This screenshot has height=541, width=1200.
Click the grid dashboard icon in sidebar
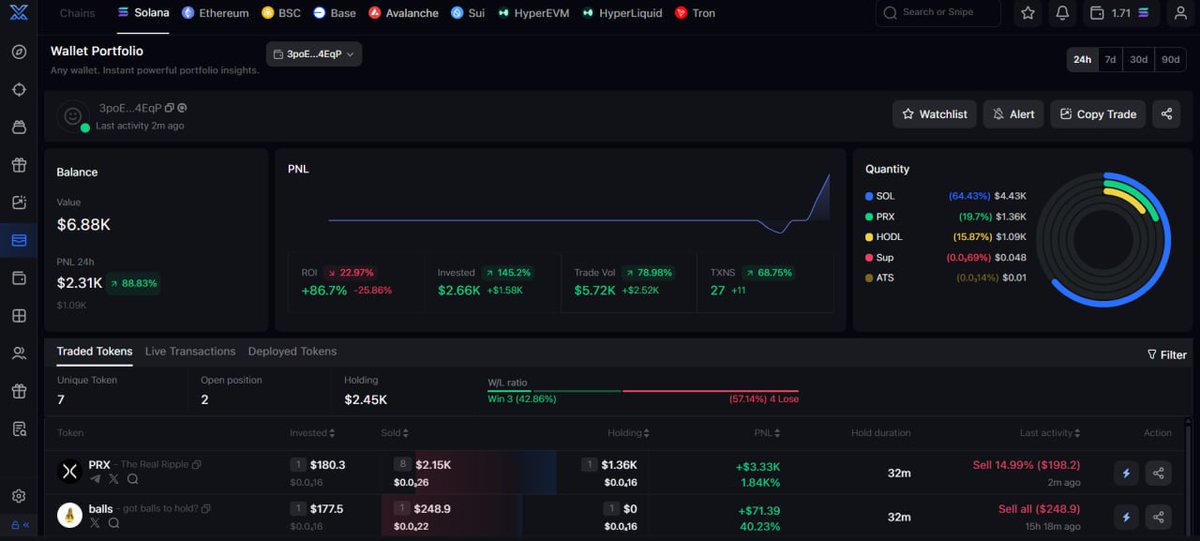pyautogui.click(x=19, y=316)
